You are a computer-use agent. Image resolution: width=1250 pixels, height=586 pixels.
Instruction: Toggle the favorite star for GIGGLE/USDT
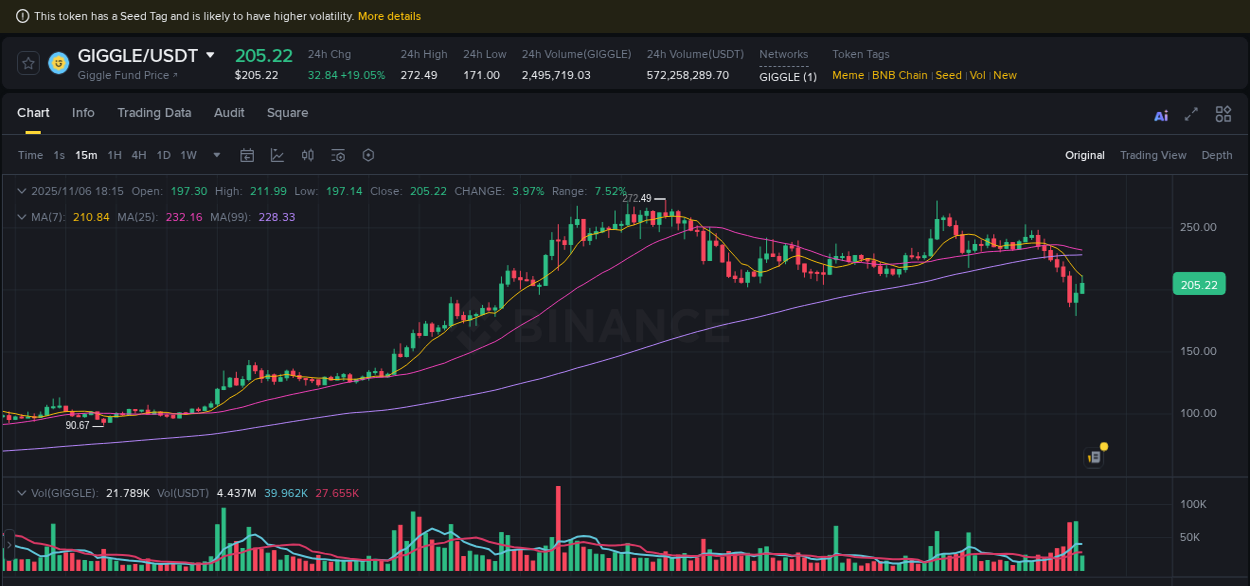coord(27,62)
